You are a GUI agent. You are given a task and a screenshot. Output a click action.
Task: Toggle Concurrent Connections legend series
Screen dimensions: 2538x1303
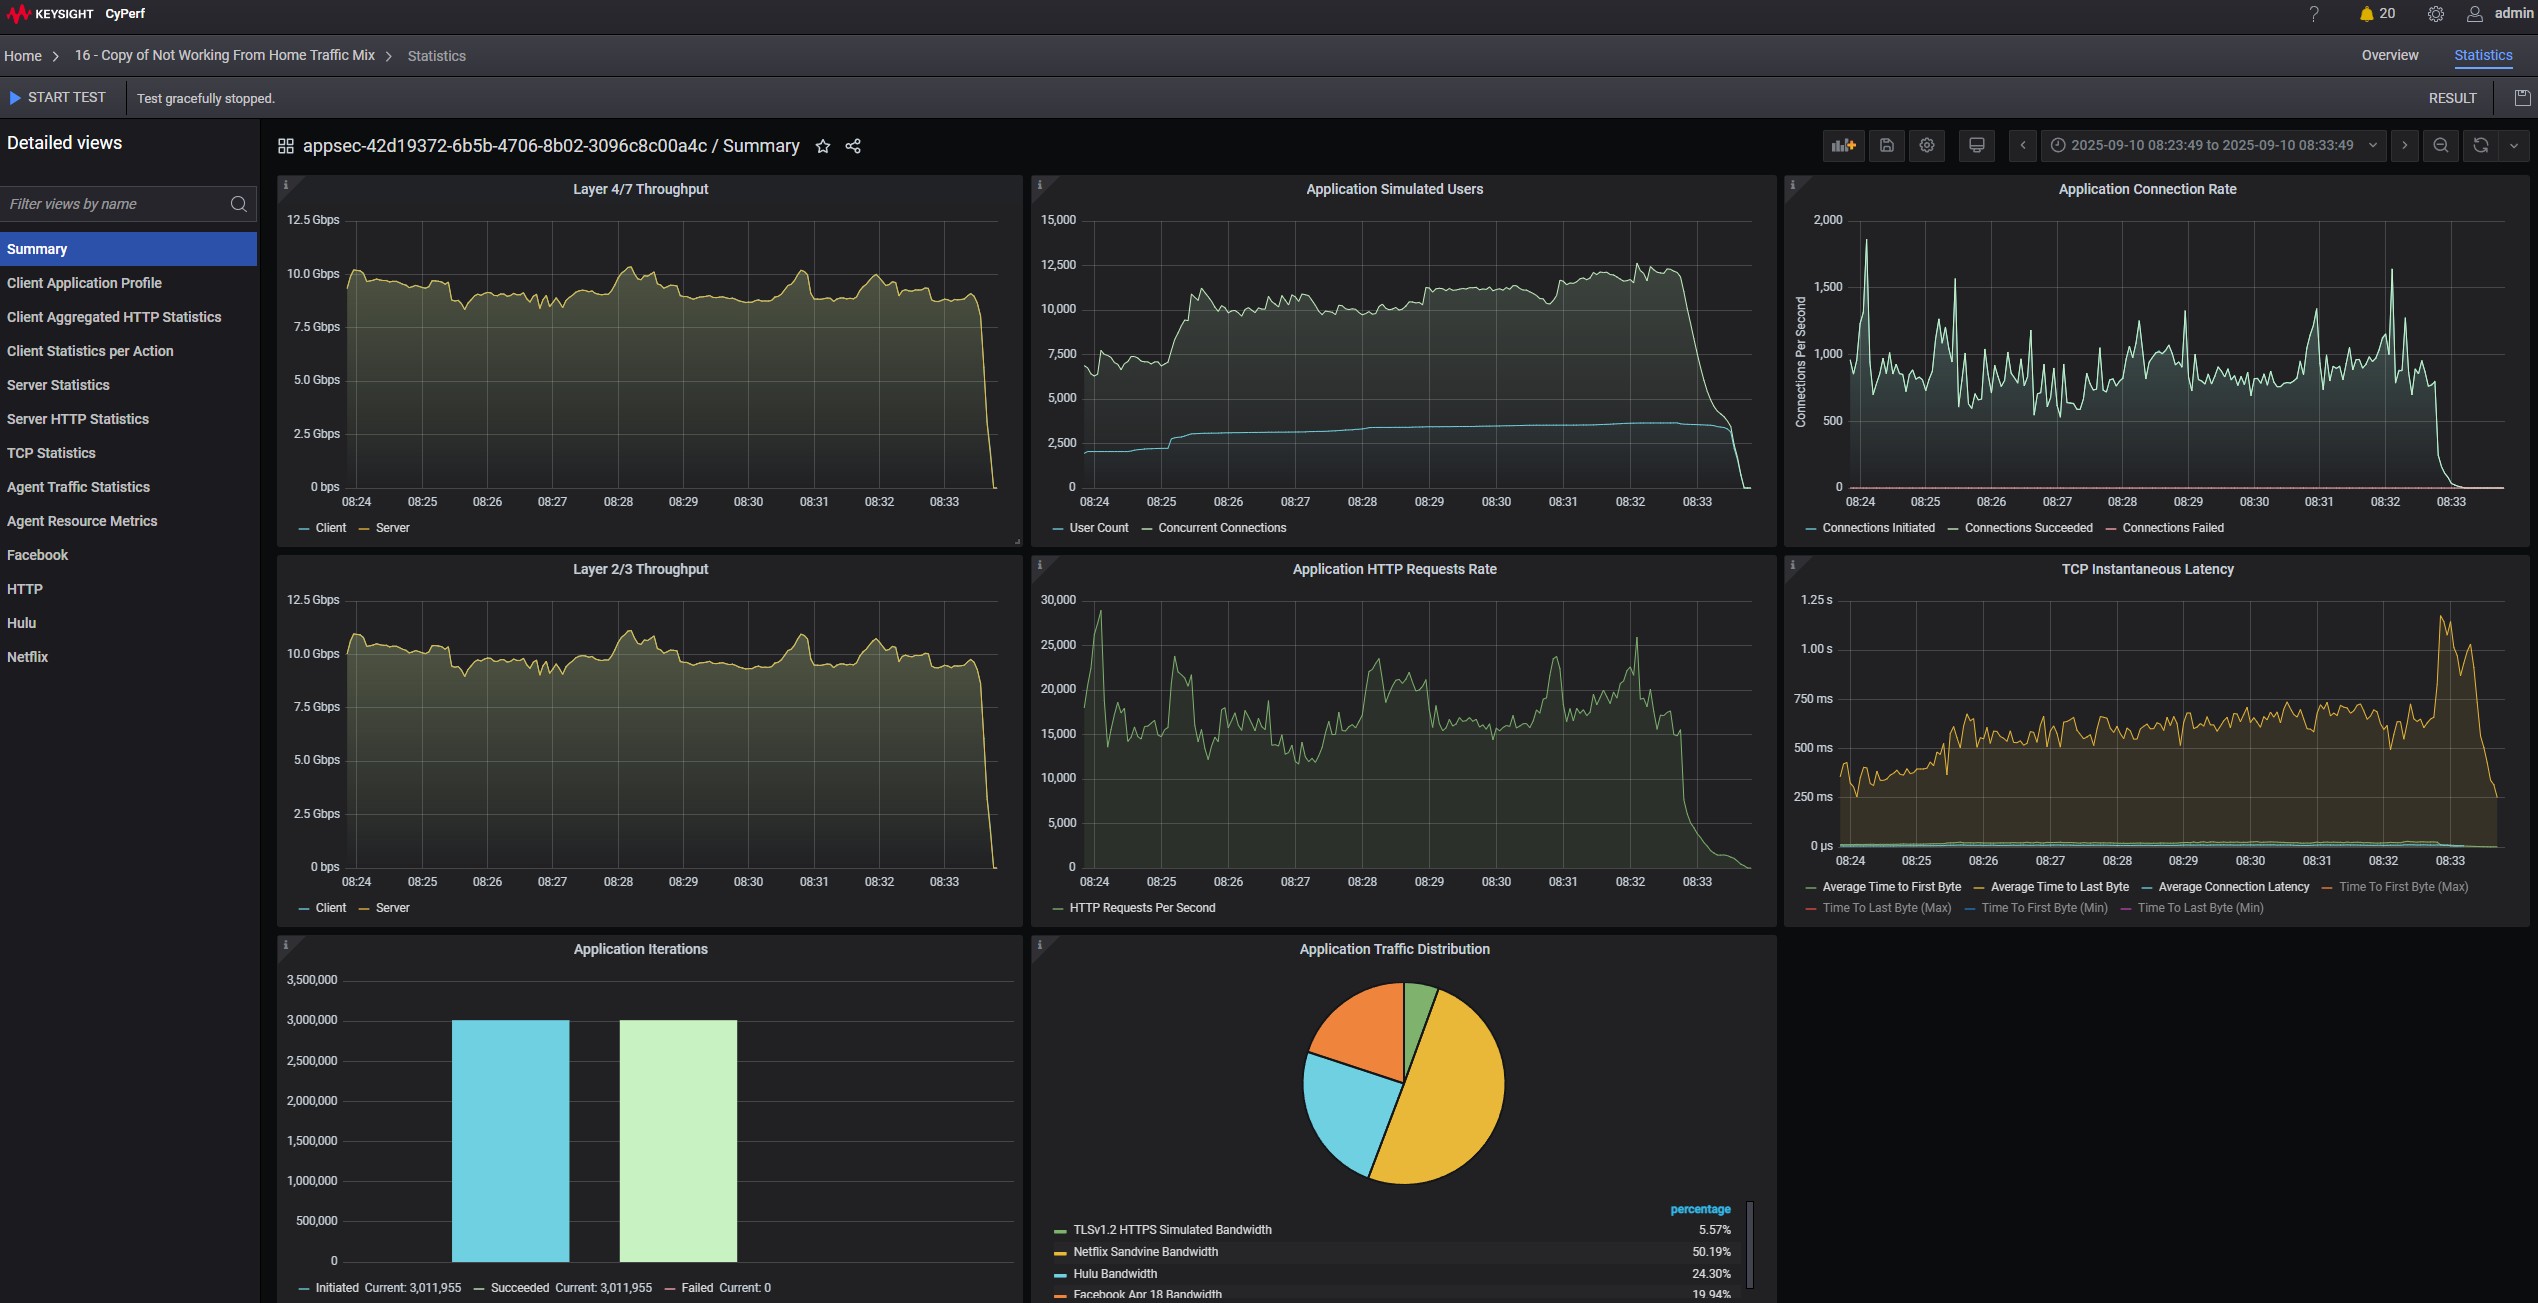[x=1221, y=528]
